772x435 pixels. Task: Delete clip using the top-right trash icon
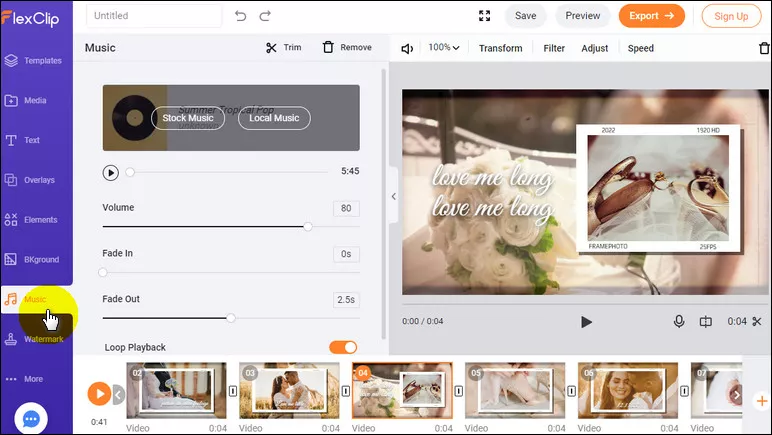764,48
